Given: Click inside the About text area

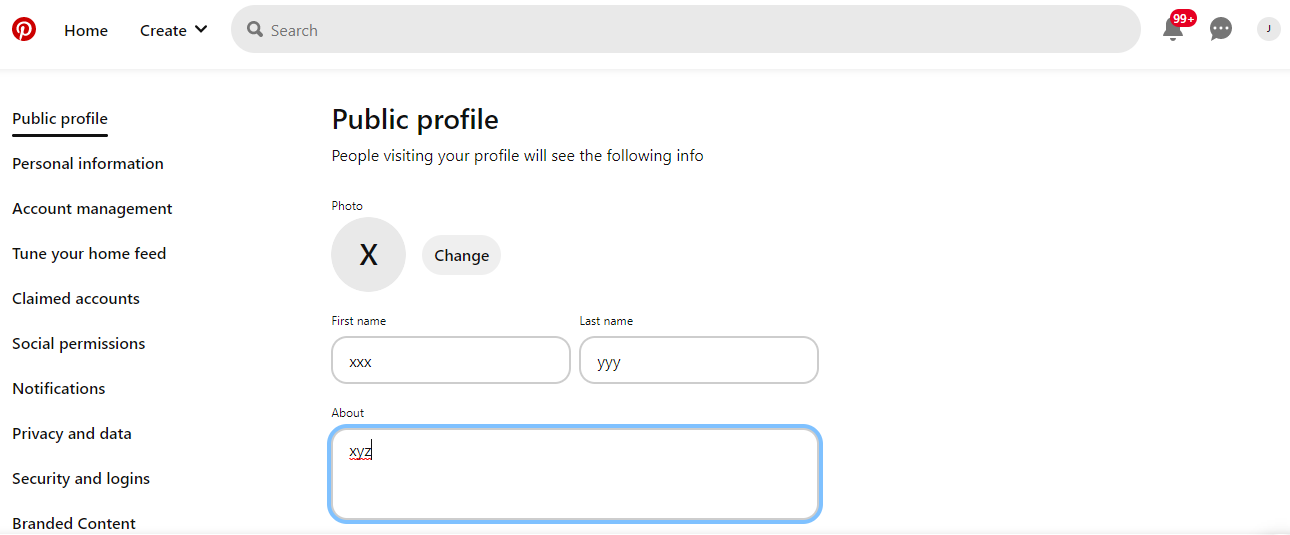Looking at the screenshot, I should tap(575, 475).
